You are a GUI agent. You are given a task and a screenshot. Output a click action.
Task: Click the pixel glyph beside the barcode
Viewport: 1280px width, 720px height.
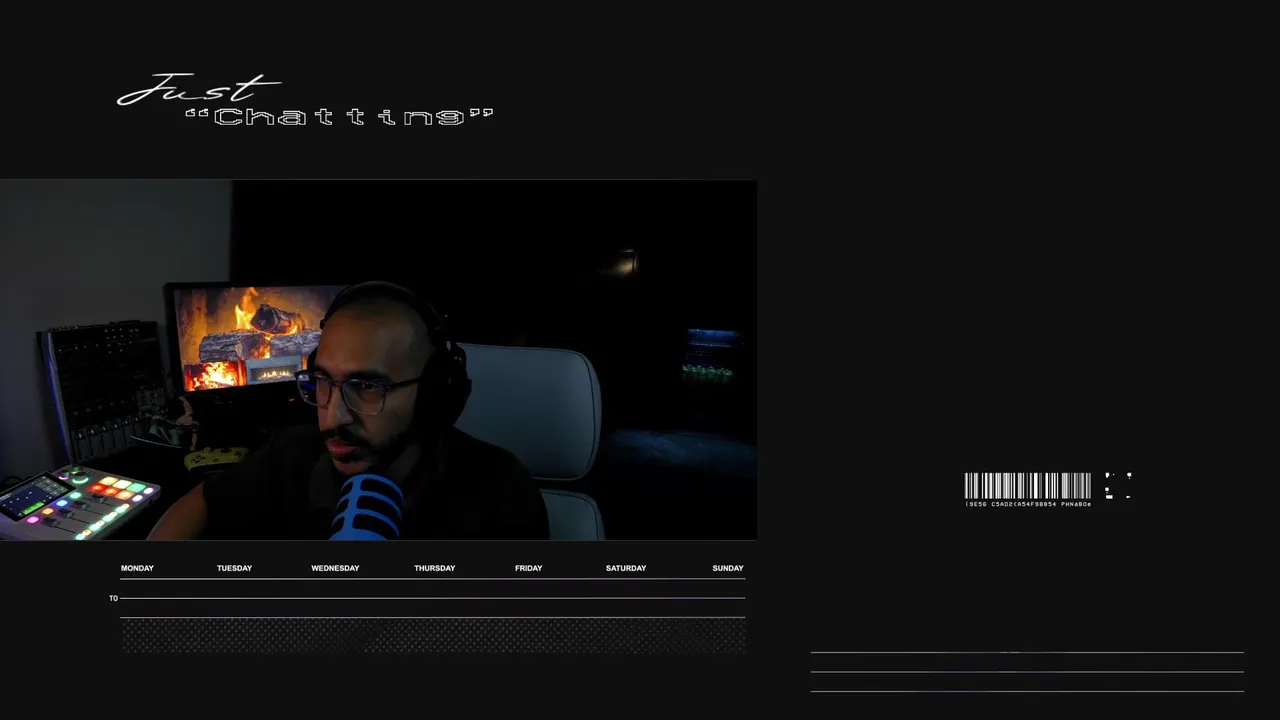pyautogui.click(x=1118, y=486)
